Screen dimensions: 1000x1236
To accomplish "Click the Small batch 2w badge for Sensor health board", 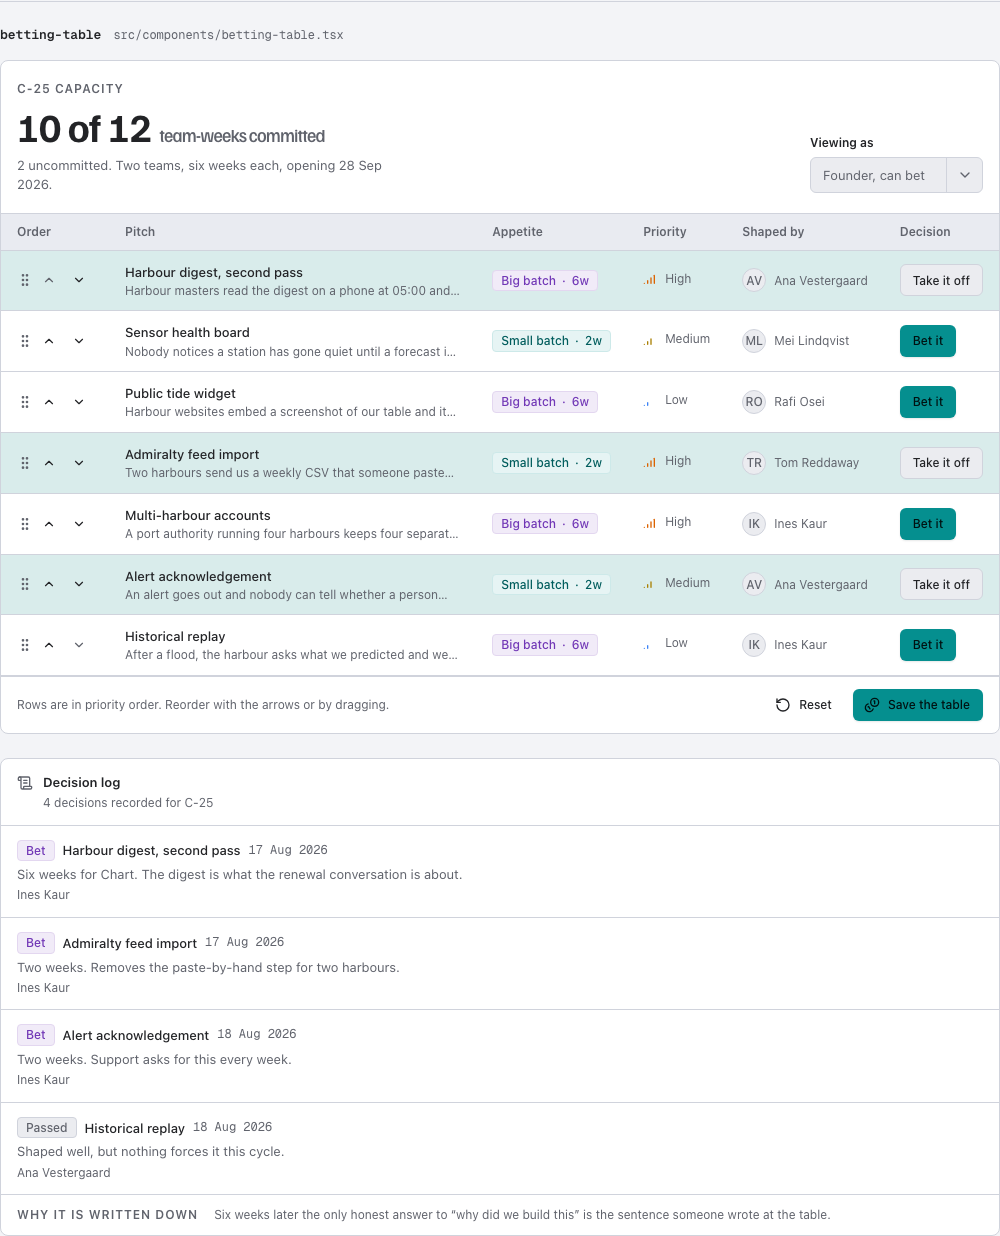I will point(551,341).
